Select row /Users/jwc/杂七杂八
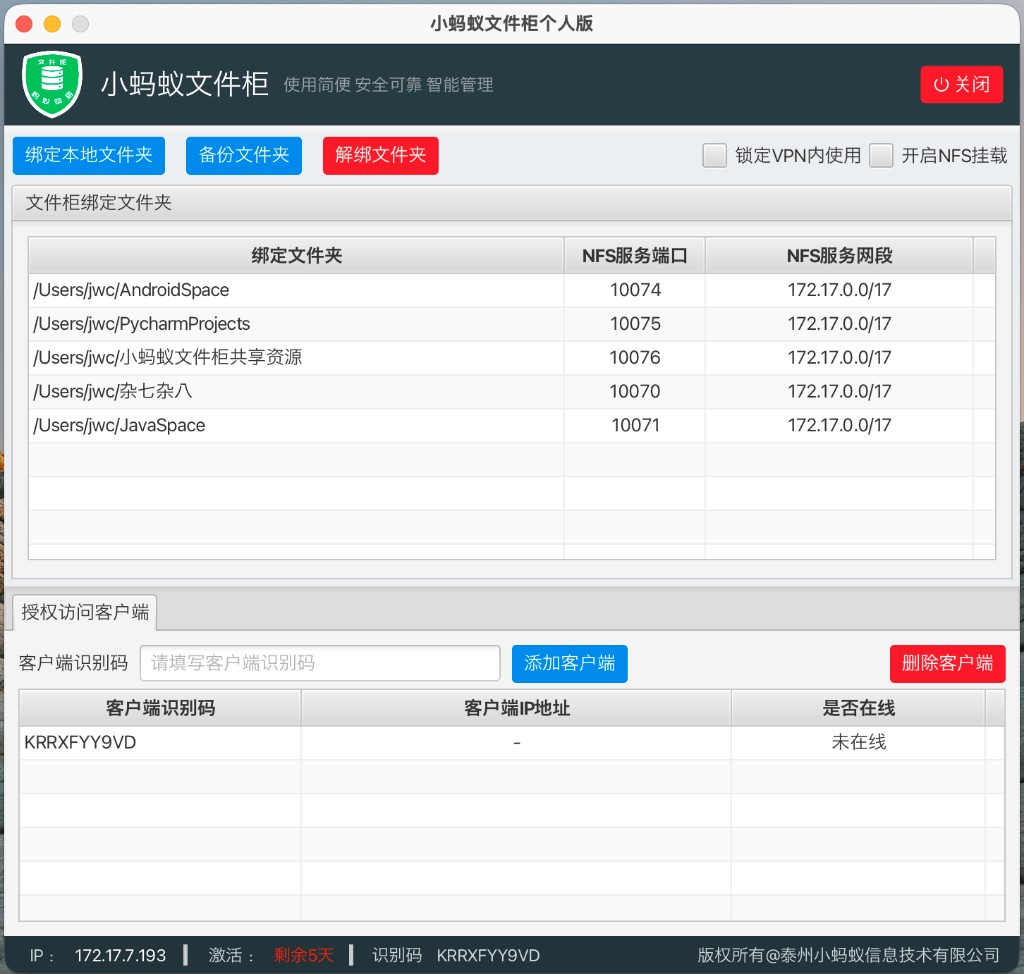Screen dimensions: 1024x974 [512, 392]
